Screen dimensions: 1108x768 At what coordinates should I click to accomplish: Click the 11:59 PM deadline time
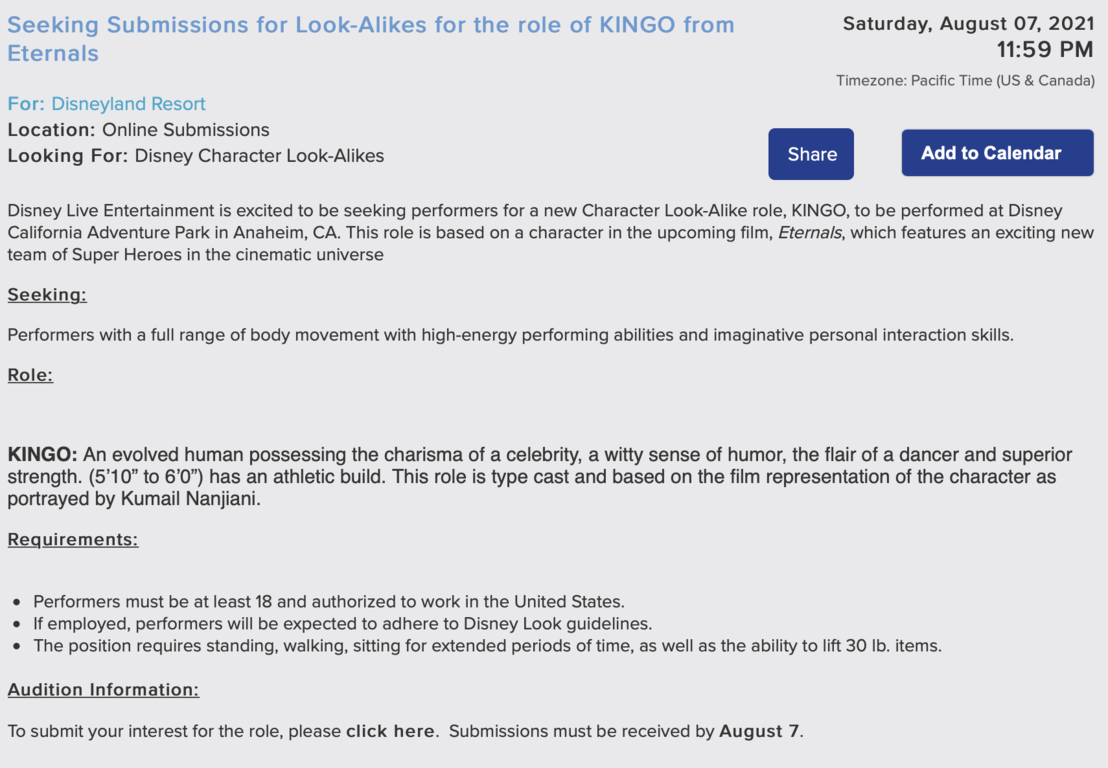coord(1045,50)
